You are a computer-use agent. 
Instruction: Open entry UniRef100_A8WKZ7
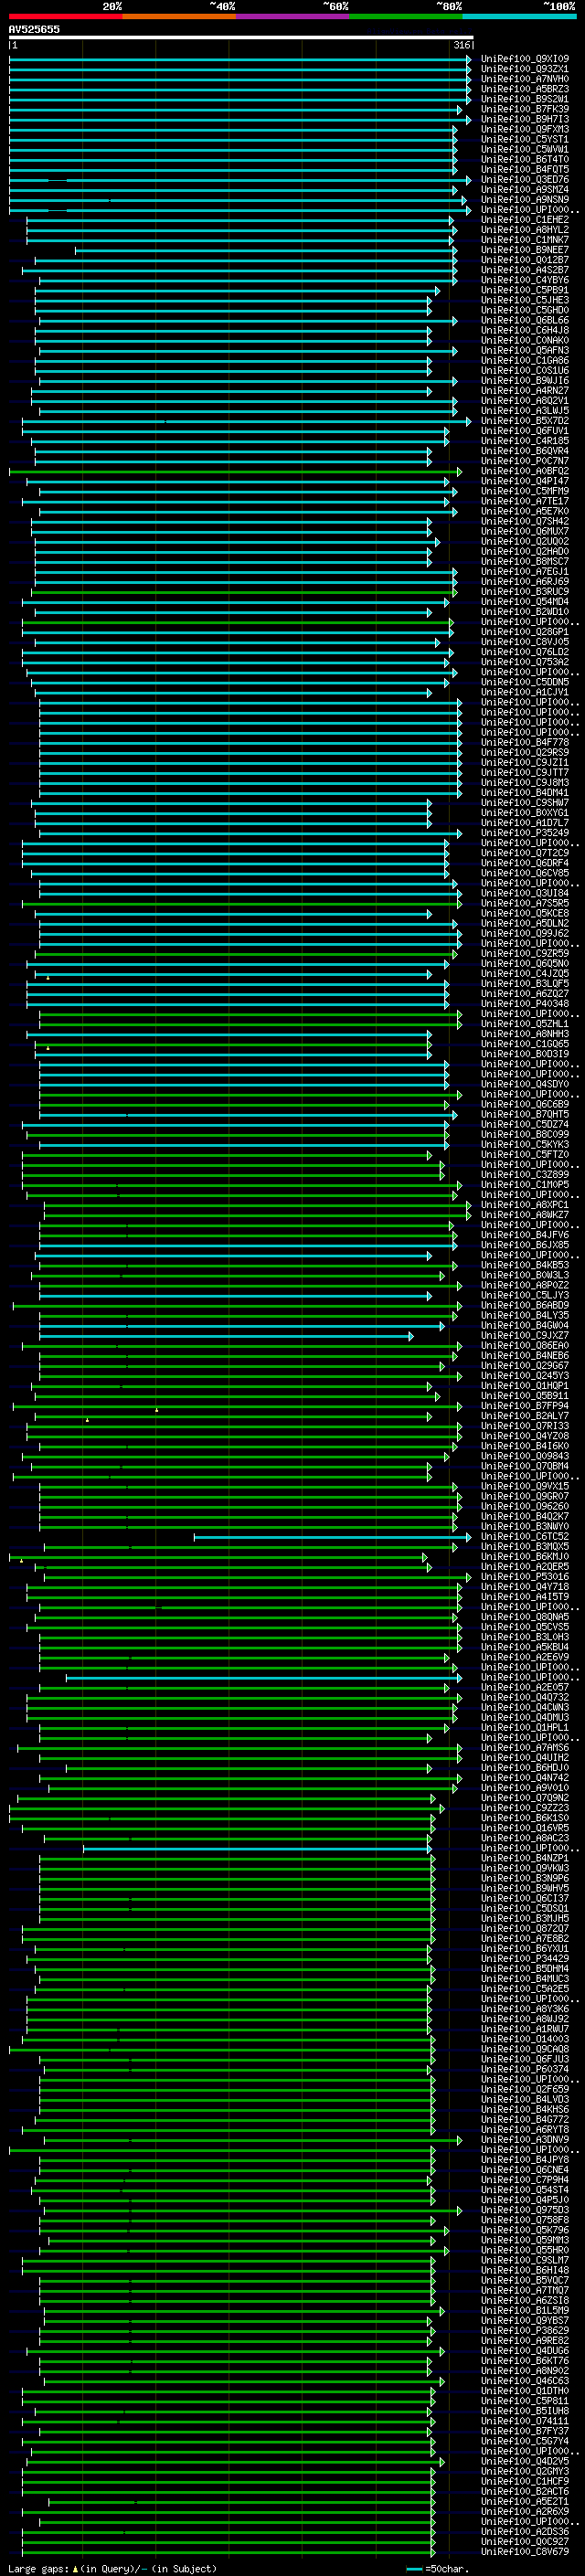tap(525, 1215)
